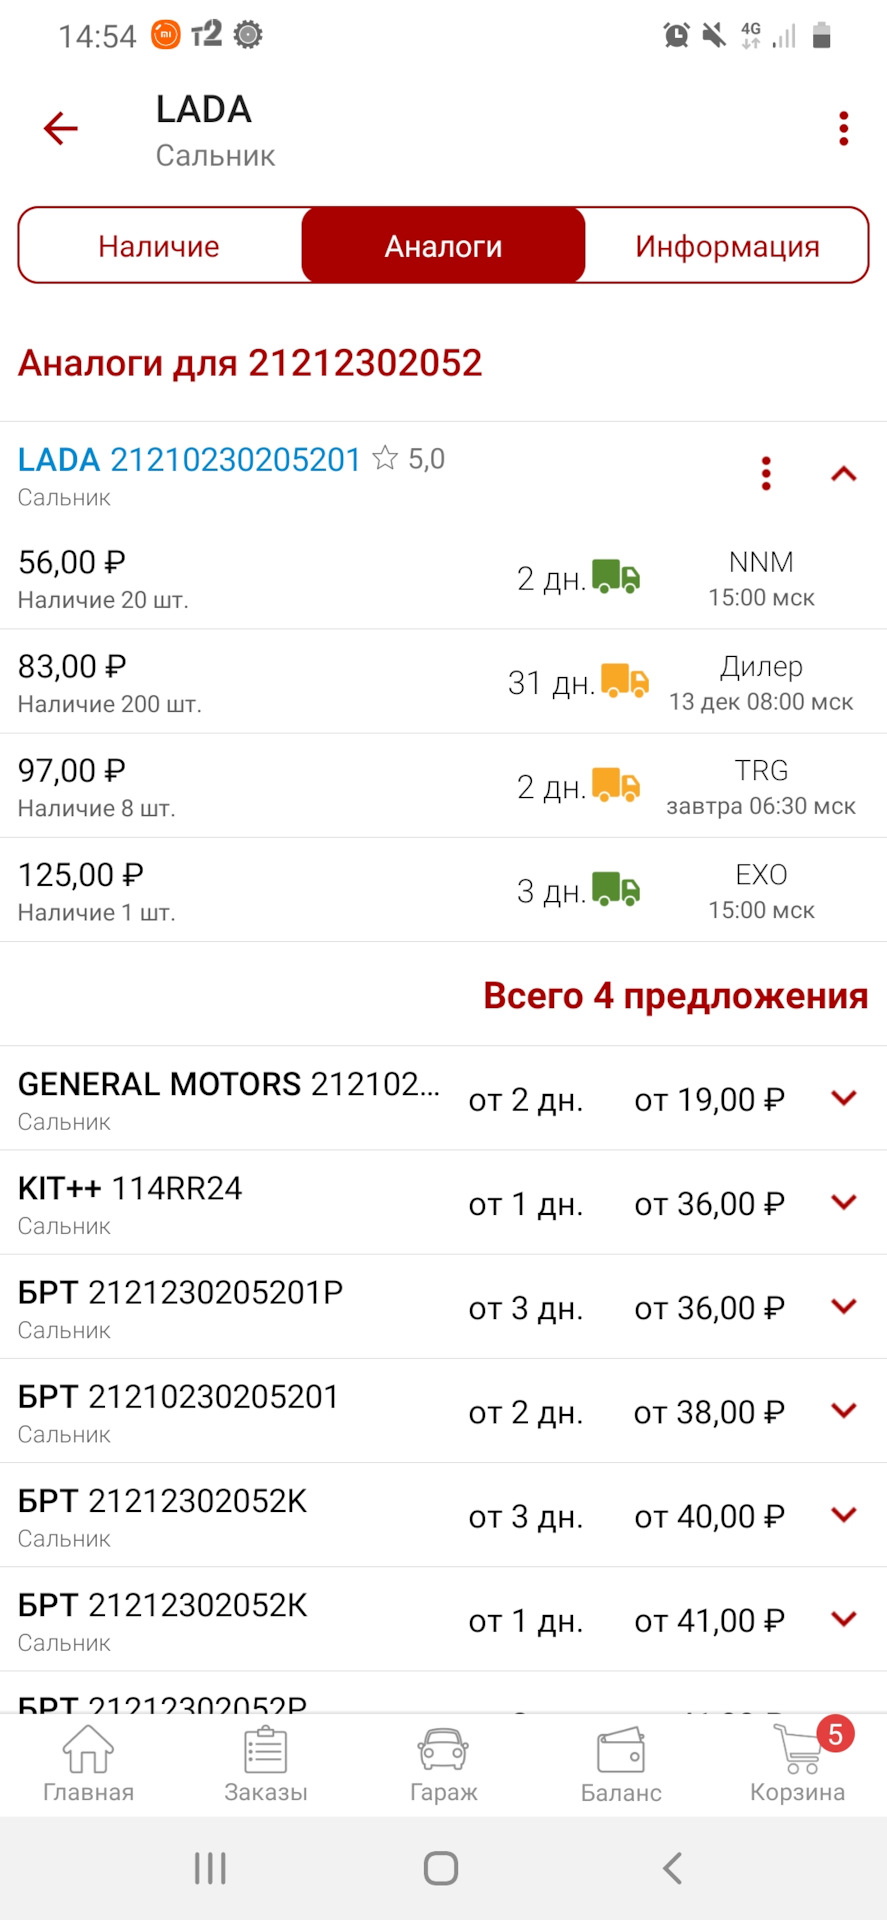
Task: Switch to the Информация tab
Action: pyautogui.click(x=727, y=246)
